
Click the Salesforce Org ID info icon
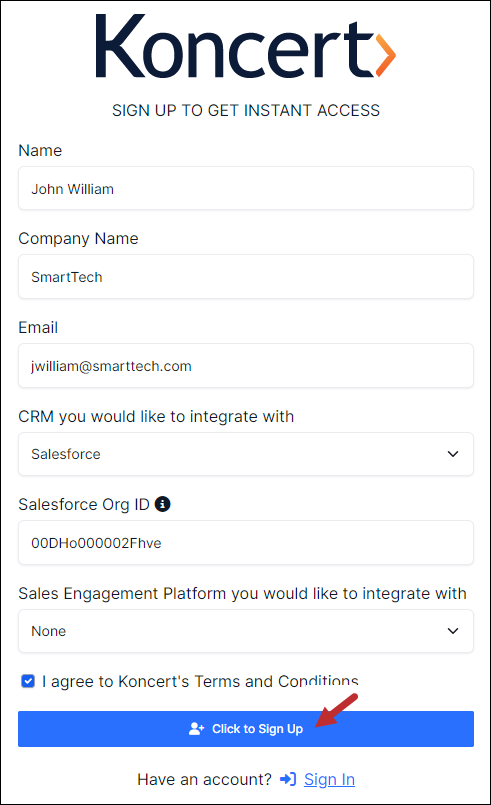(162, 504)
